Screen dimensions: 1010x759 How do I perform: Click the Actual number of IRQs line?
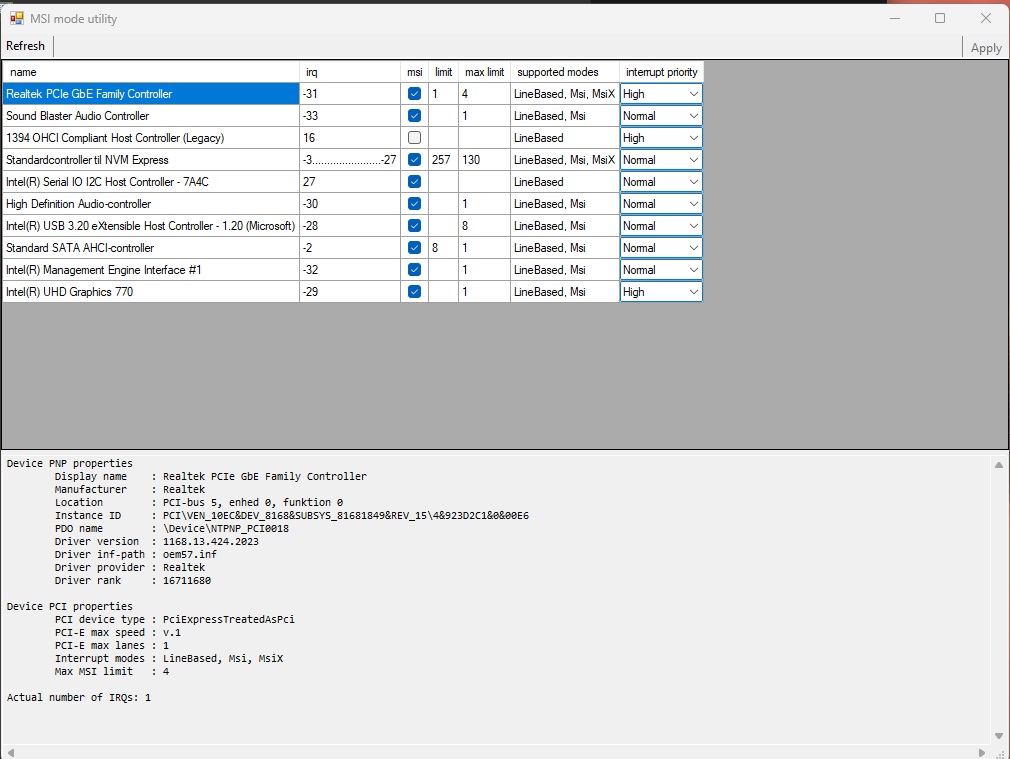(x=79, y=698)
